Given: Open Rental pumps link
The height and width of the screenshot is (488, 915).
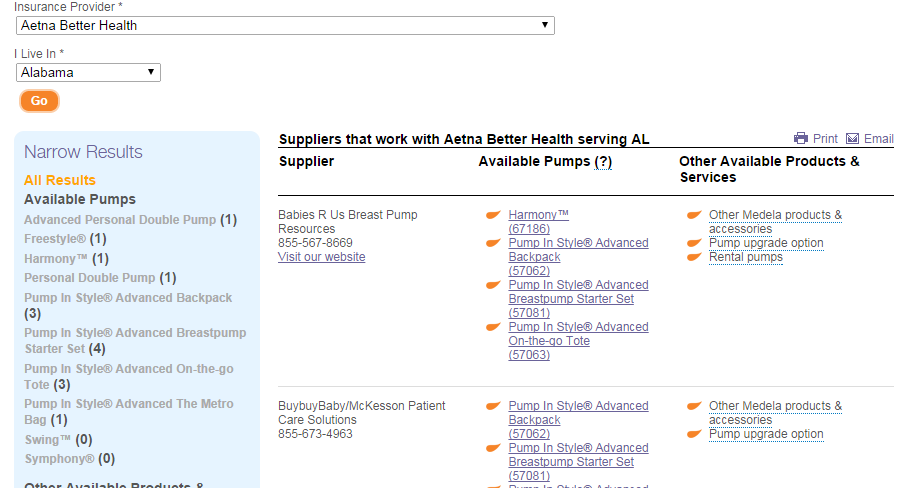Looking at the screenshot, I should click(x=746, y=257).
